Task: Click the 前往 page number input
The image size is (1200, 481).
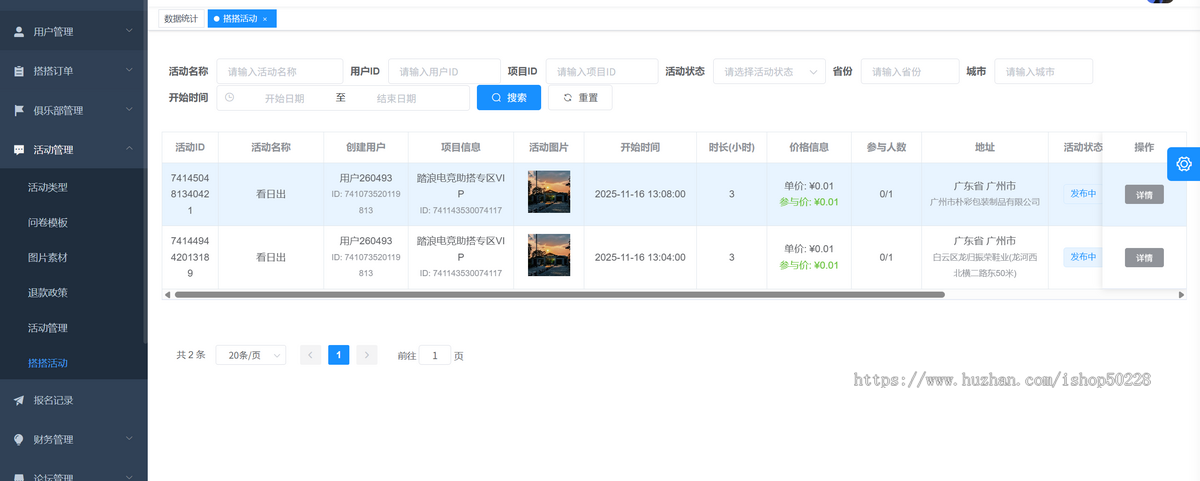Action: [x=435, y=355]
